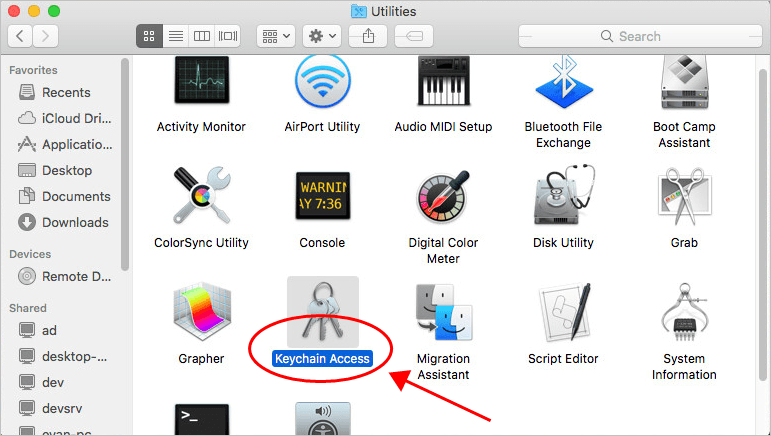Switch to column view
771x436 pixels.
click(x=202, y=36)
